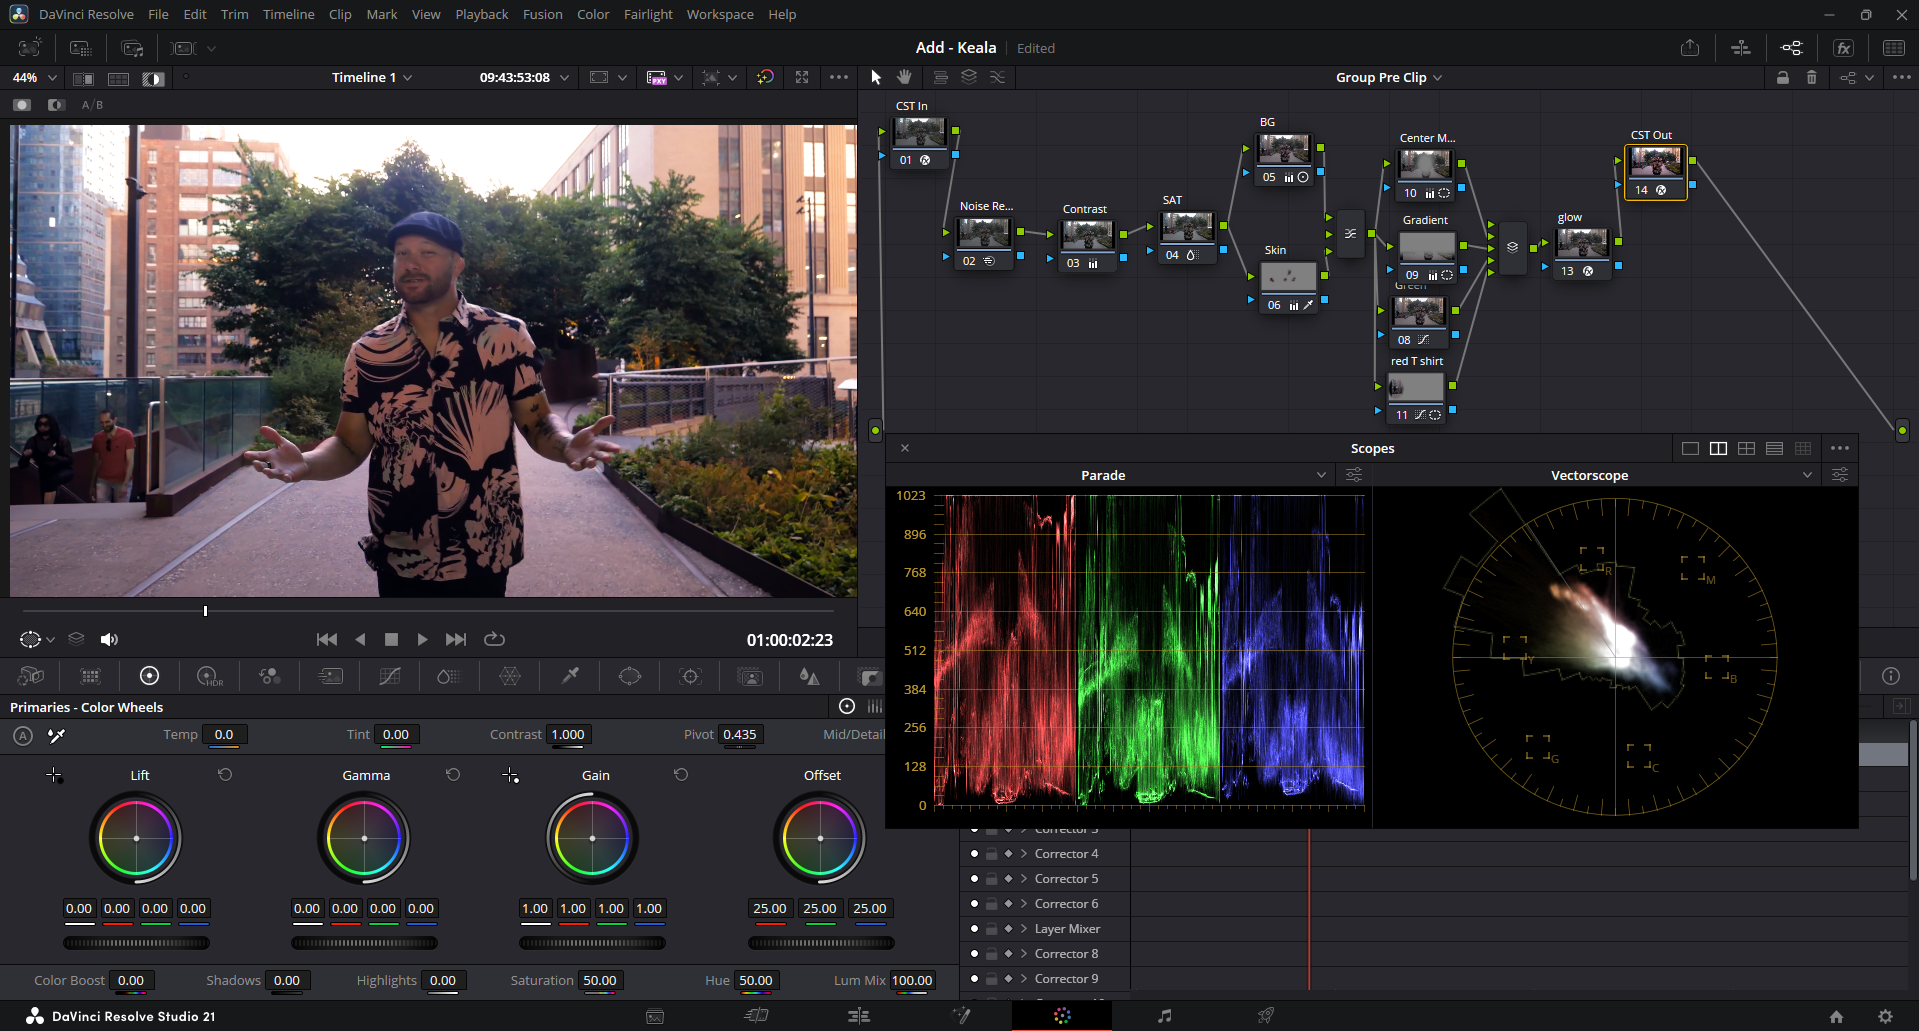Toggle visibility dot for Corrector 4

coord(974,854)
